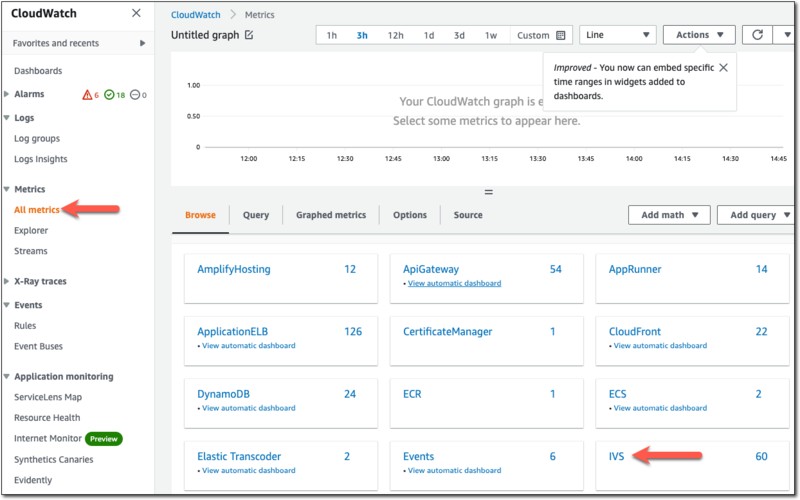
Task: Expand the X-Ray traces section
Action: point(8,282)
